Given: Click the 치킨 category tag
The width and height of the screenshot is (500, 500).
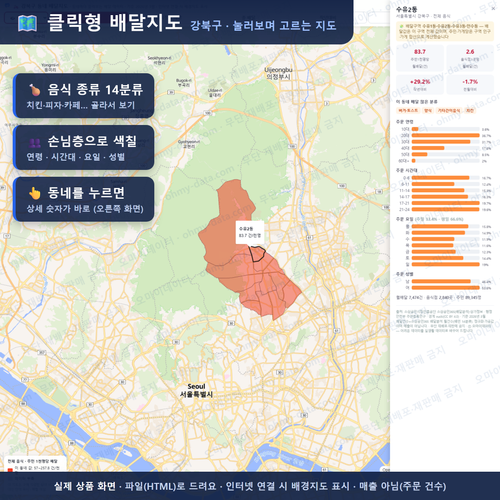Looking at the screenshot, I should 470,110.
